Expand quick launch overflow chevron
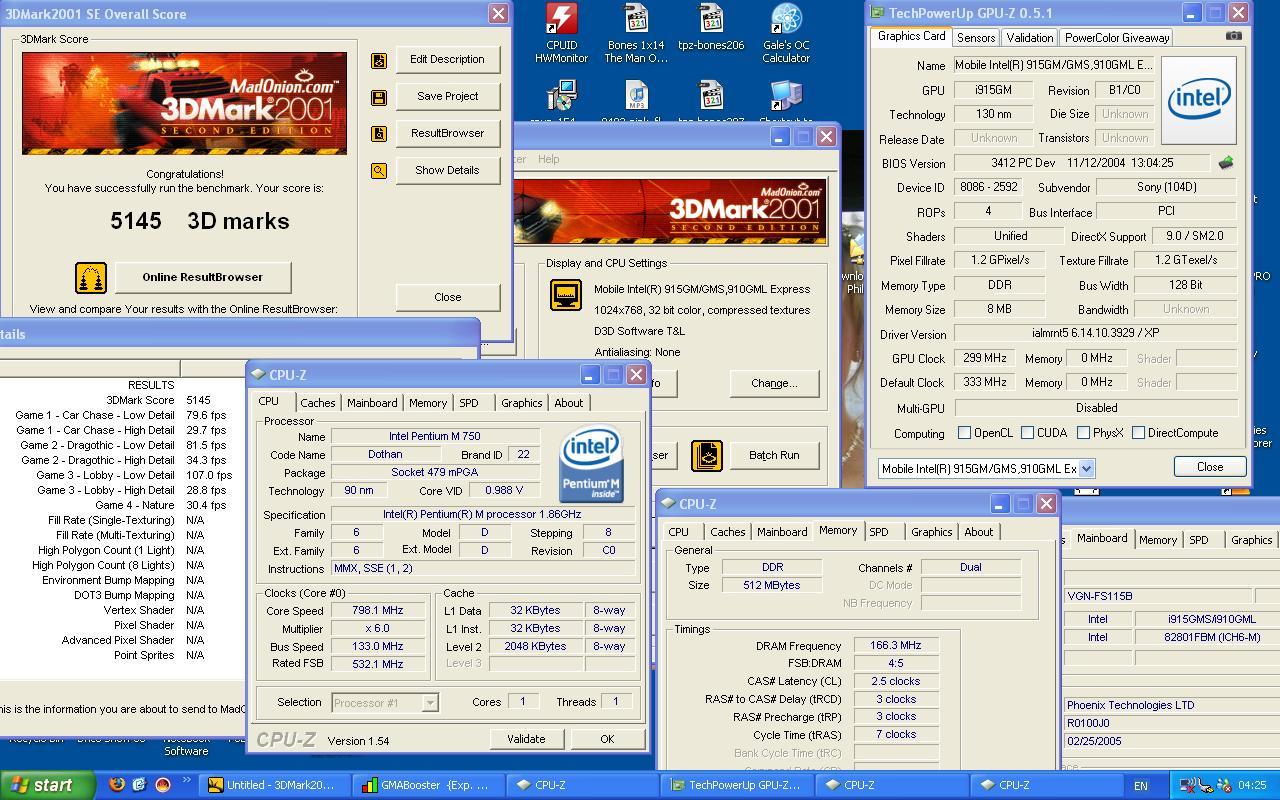The width and height of the screenshot is (1280, 800). 187,782
